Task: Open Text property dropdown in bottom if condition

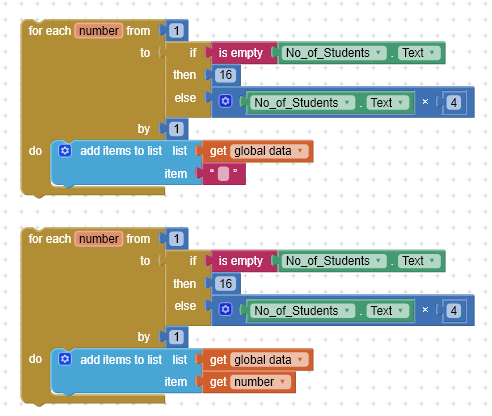Action: click(x=419, y=261)
